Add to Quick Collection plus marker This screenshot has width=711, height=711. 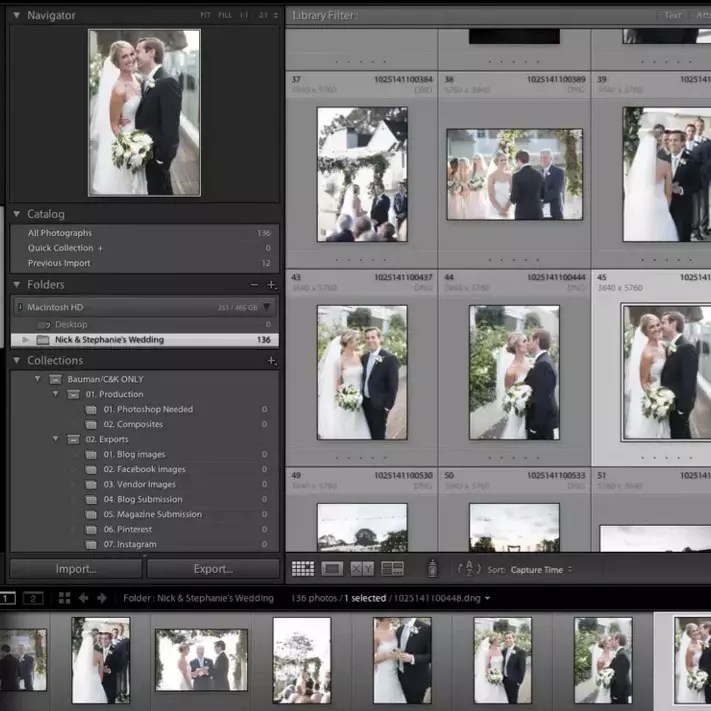click(x=101, y=248)
